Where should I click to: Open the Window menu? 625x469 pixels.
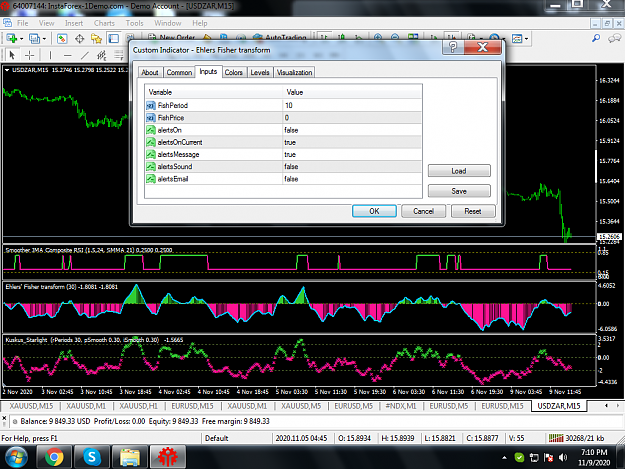pyautogui.click(x=168, y=23)
